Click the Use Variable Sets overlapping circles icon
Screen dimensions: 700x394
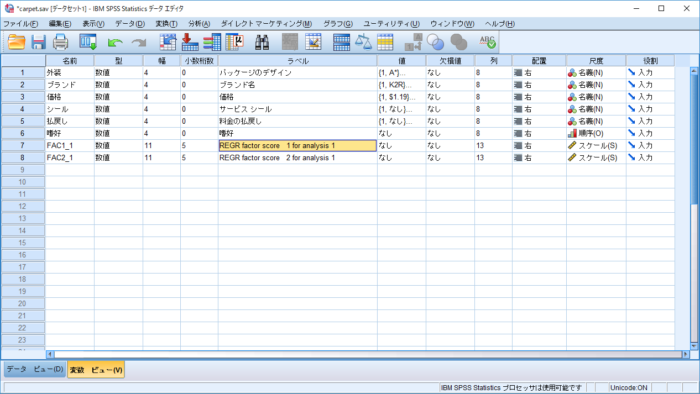tap(436, 42)
